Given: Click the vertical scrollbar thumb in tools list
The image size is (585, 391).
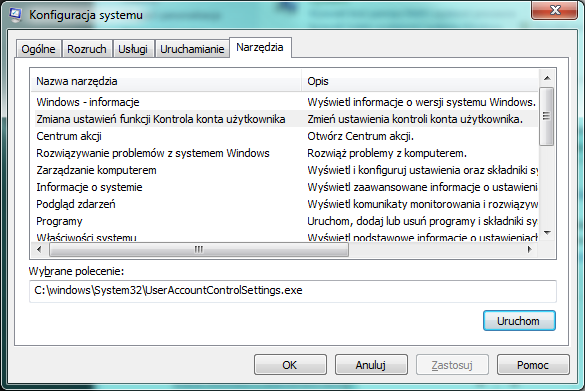Looking at the screenshot, I should 547,116.
